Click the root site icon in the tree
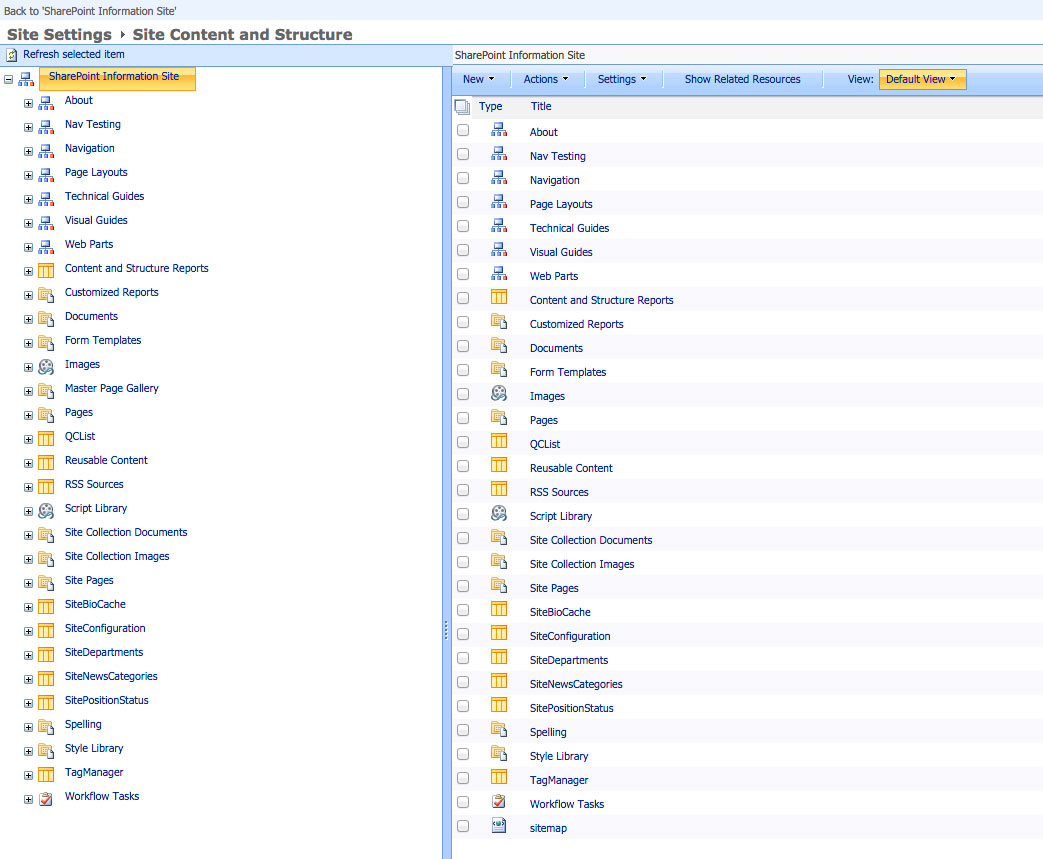 coord(26,80)
